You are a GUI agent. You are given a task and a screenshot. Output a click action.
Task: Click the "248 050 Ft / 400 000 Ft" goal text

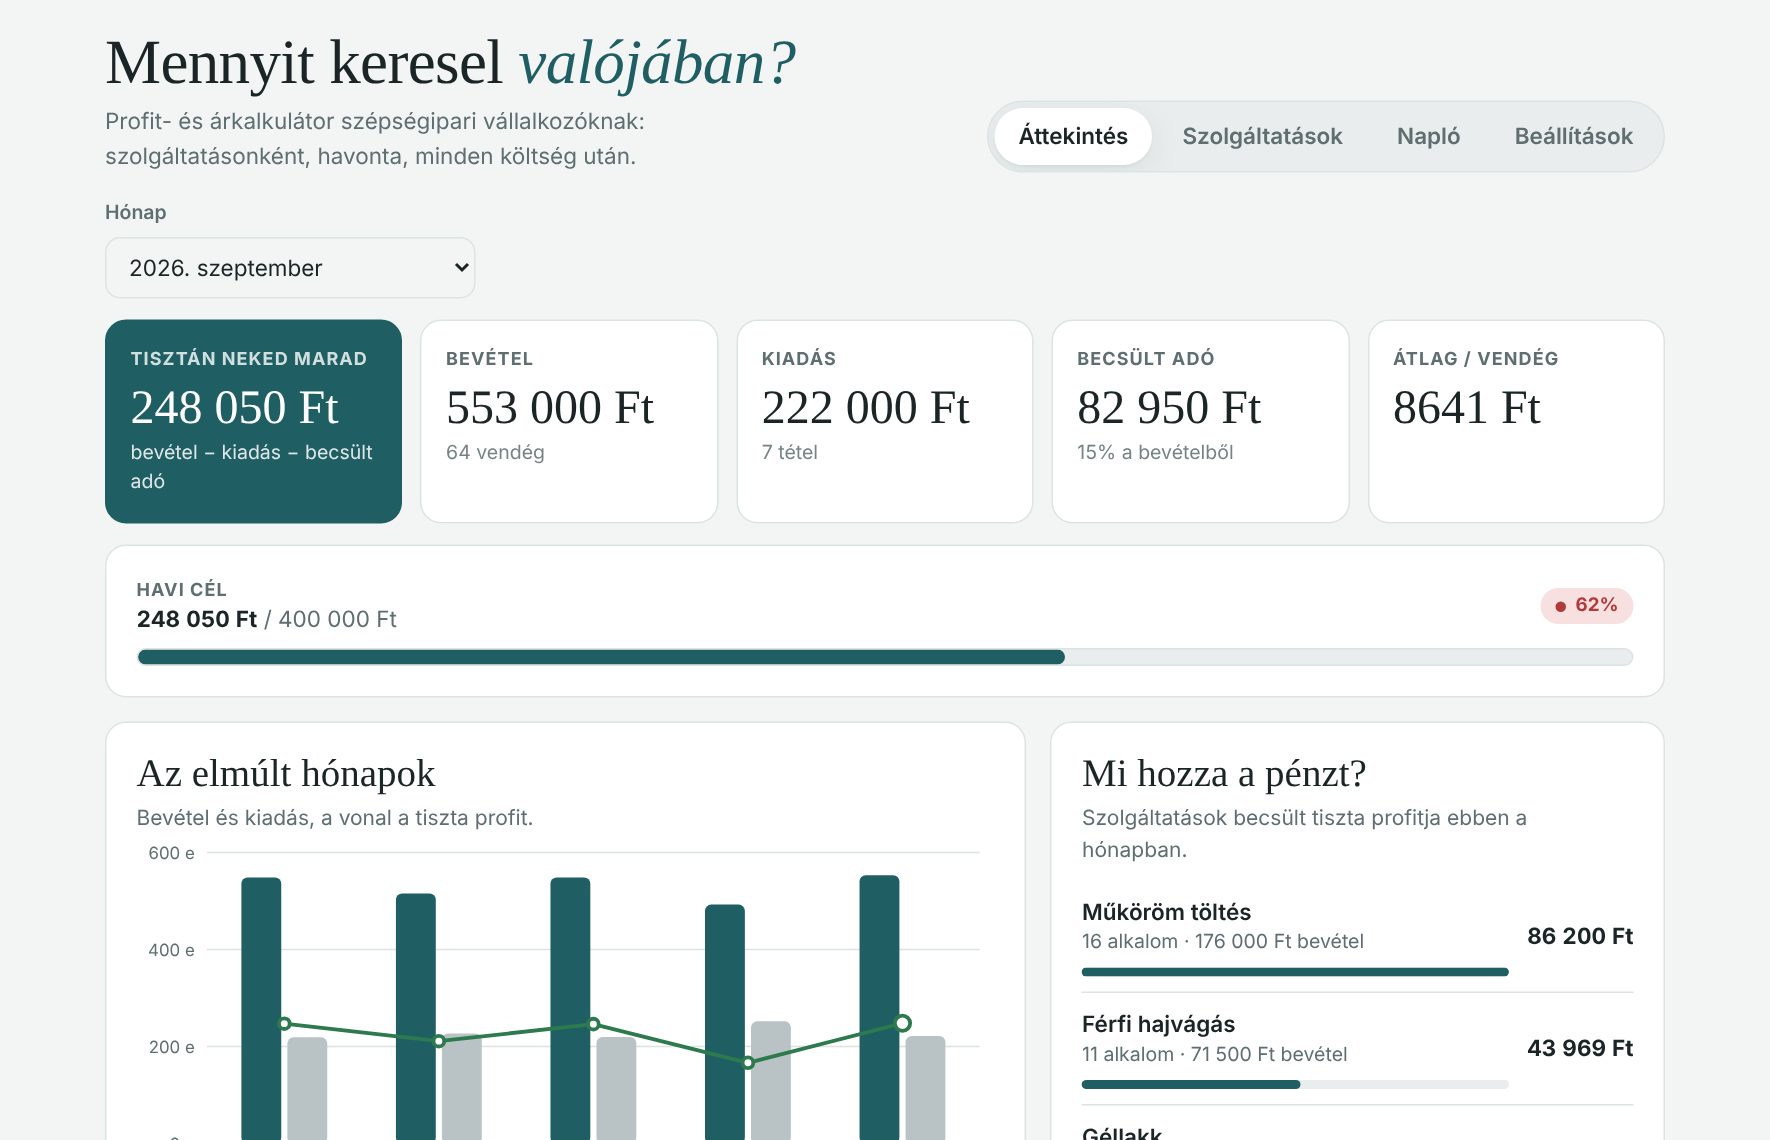tap(267, 619)
